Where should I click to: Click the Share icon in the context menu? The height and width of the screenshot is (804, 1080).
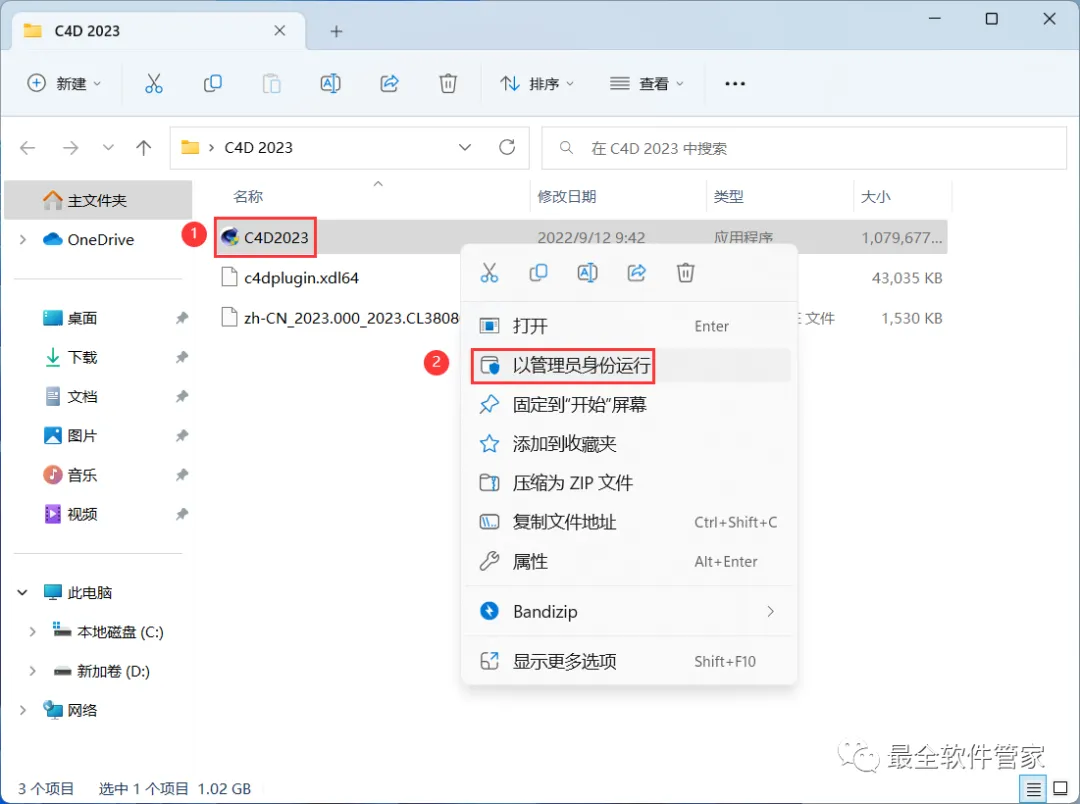tap(636, 273)
